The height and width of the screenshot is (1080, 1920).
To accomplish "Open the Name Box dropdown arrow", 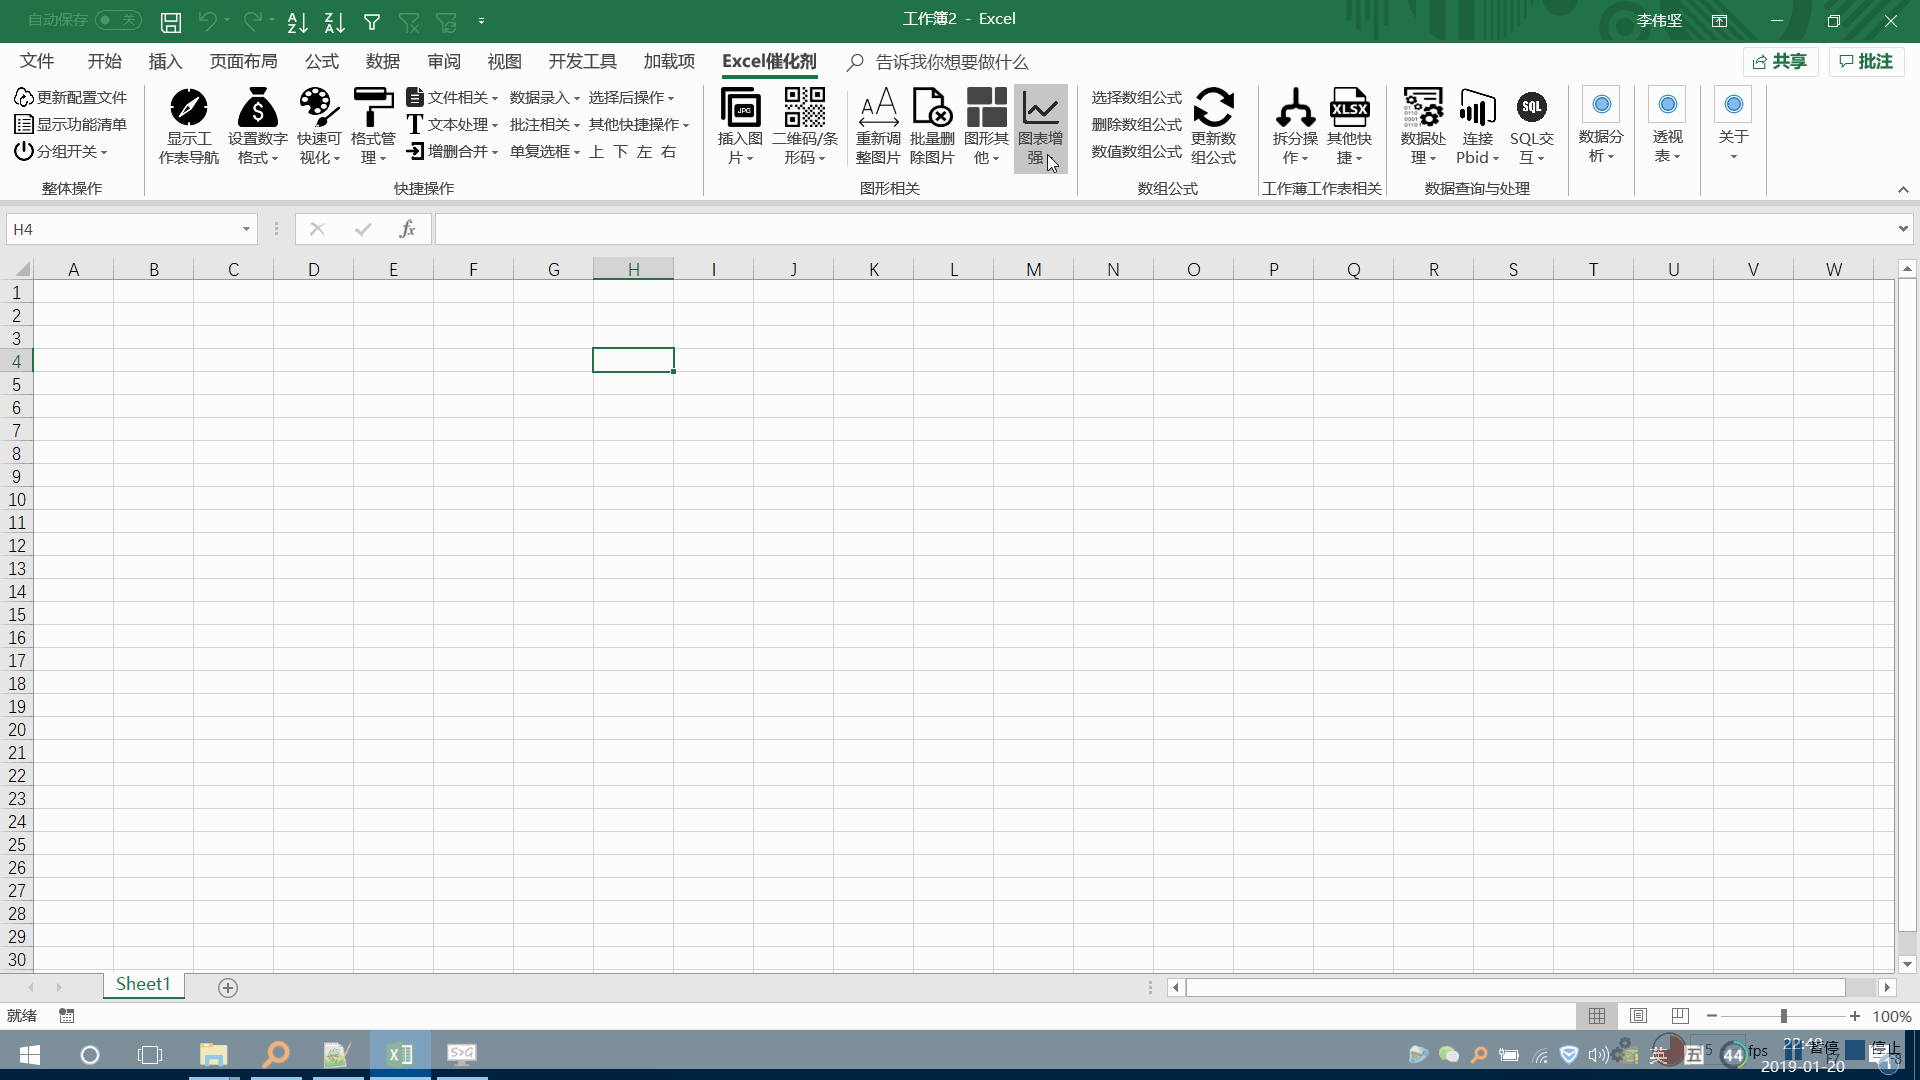I will [246, 229].
